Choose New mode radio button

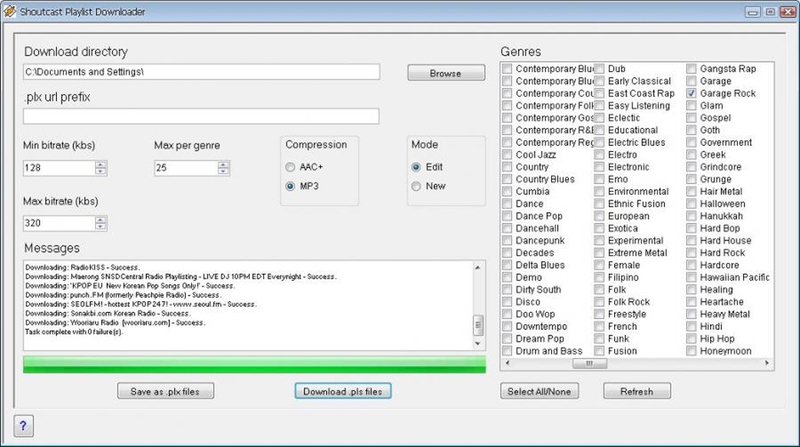pos(416,186)
